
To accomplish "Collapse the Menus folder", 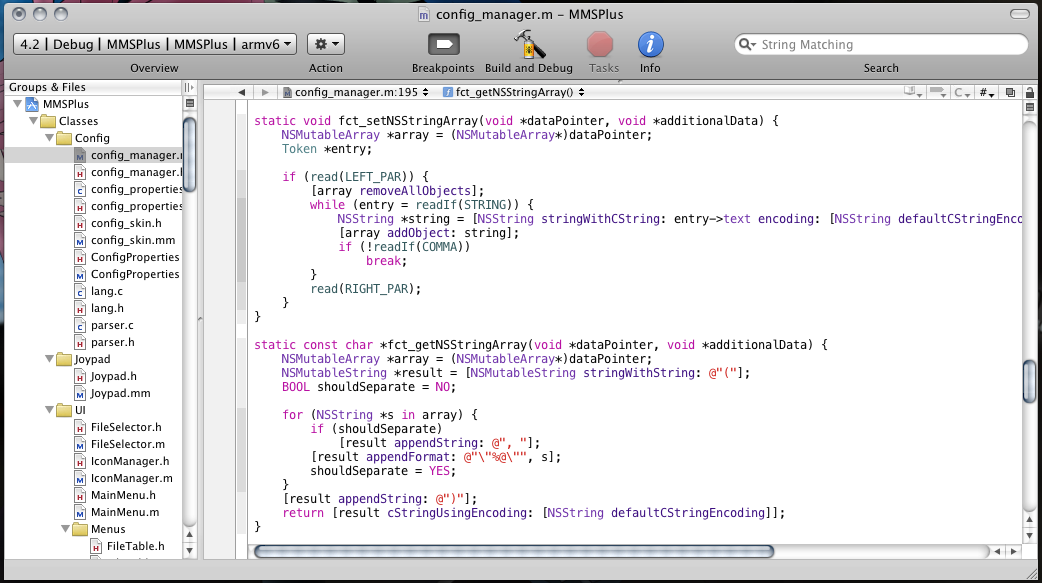I will [x=65, y=529].
